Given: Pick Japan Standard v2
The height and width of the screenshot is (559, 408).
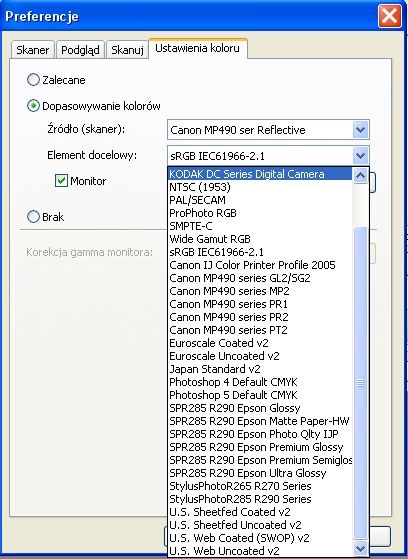Looking at the screenshot, I should pyautogui.click(x=260, y=369).
